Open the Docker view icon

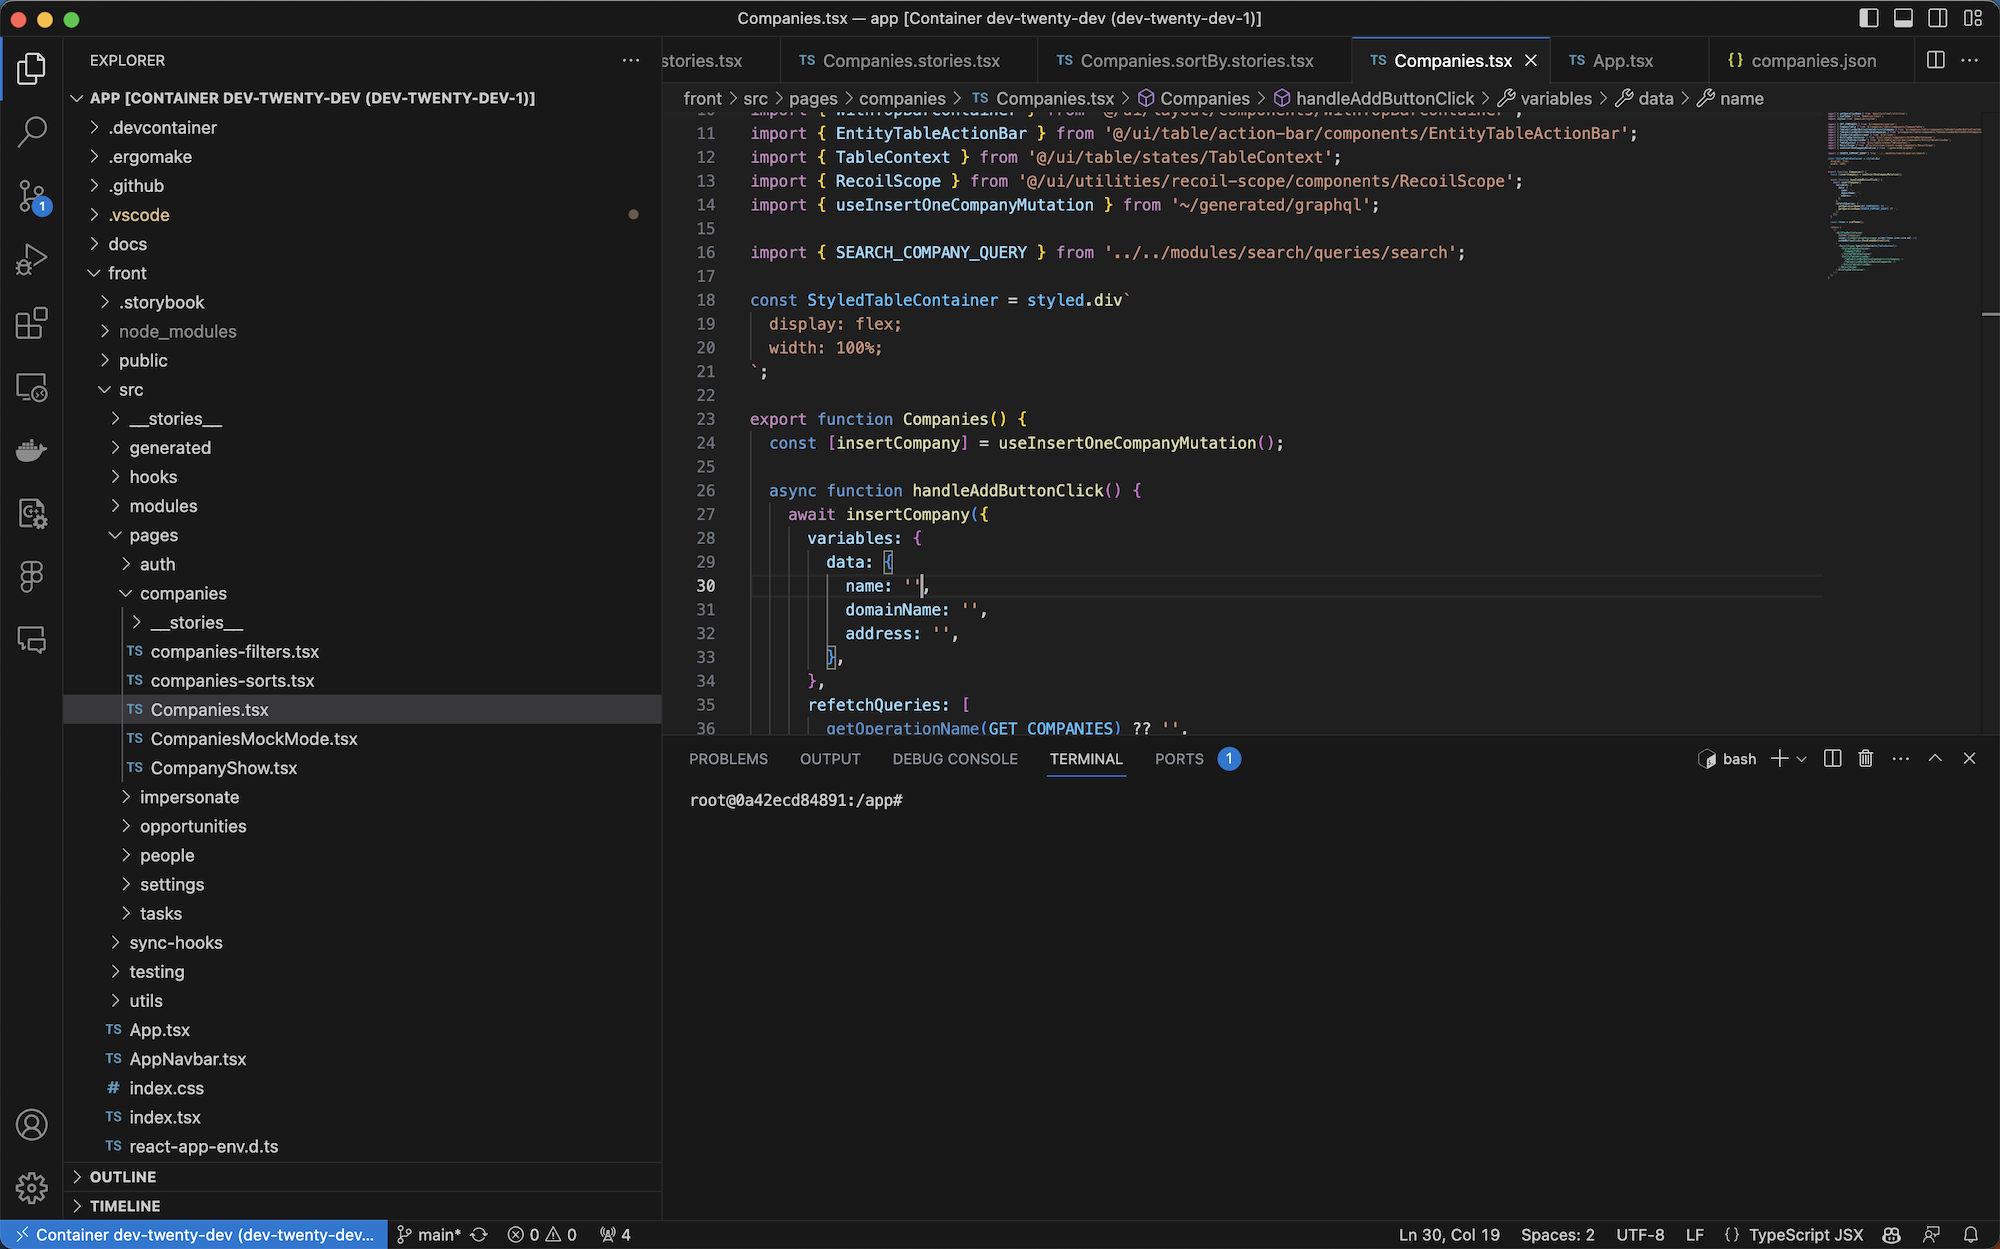(32, 450)
